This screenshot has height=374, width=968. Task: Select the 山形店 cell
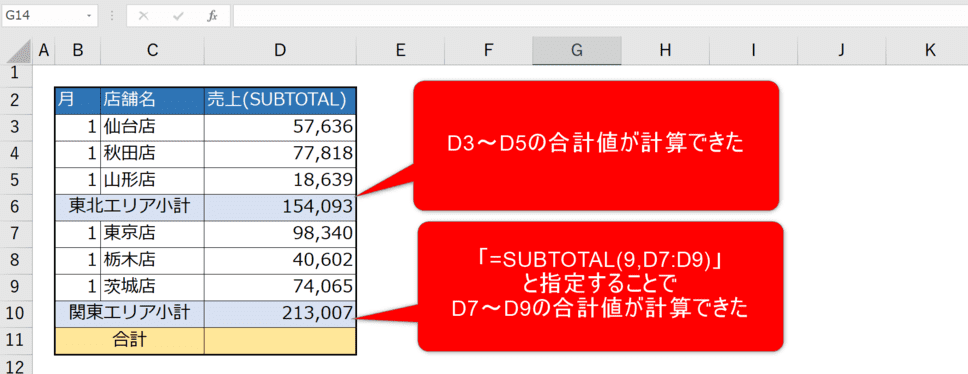152,180
